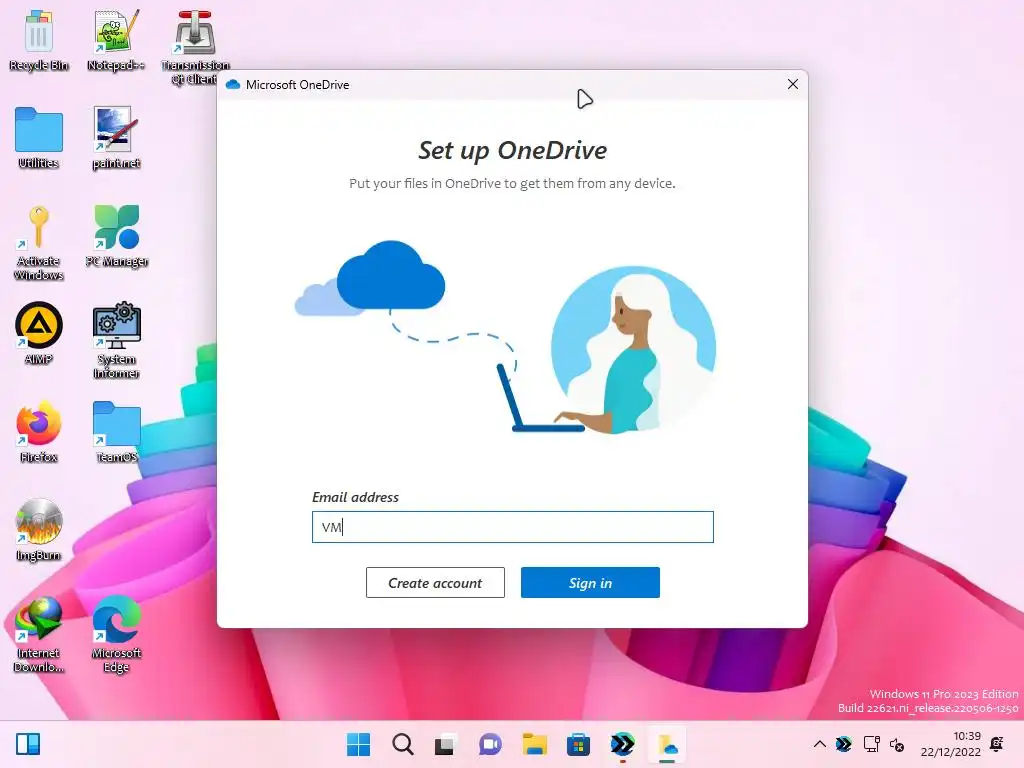Launch ImgBurn from the desktop
The image size is (1024, 768).
point(39,530)
